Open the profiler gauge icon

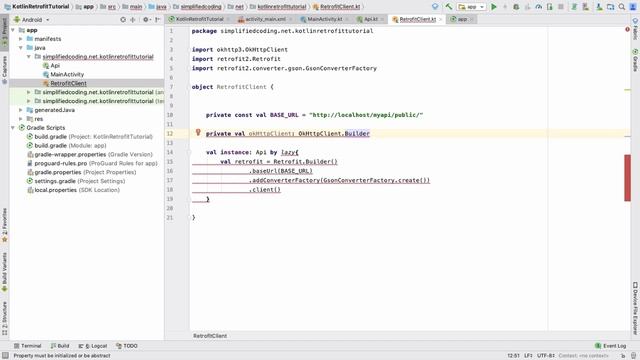[x=539, y=7]
